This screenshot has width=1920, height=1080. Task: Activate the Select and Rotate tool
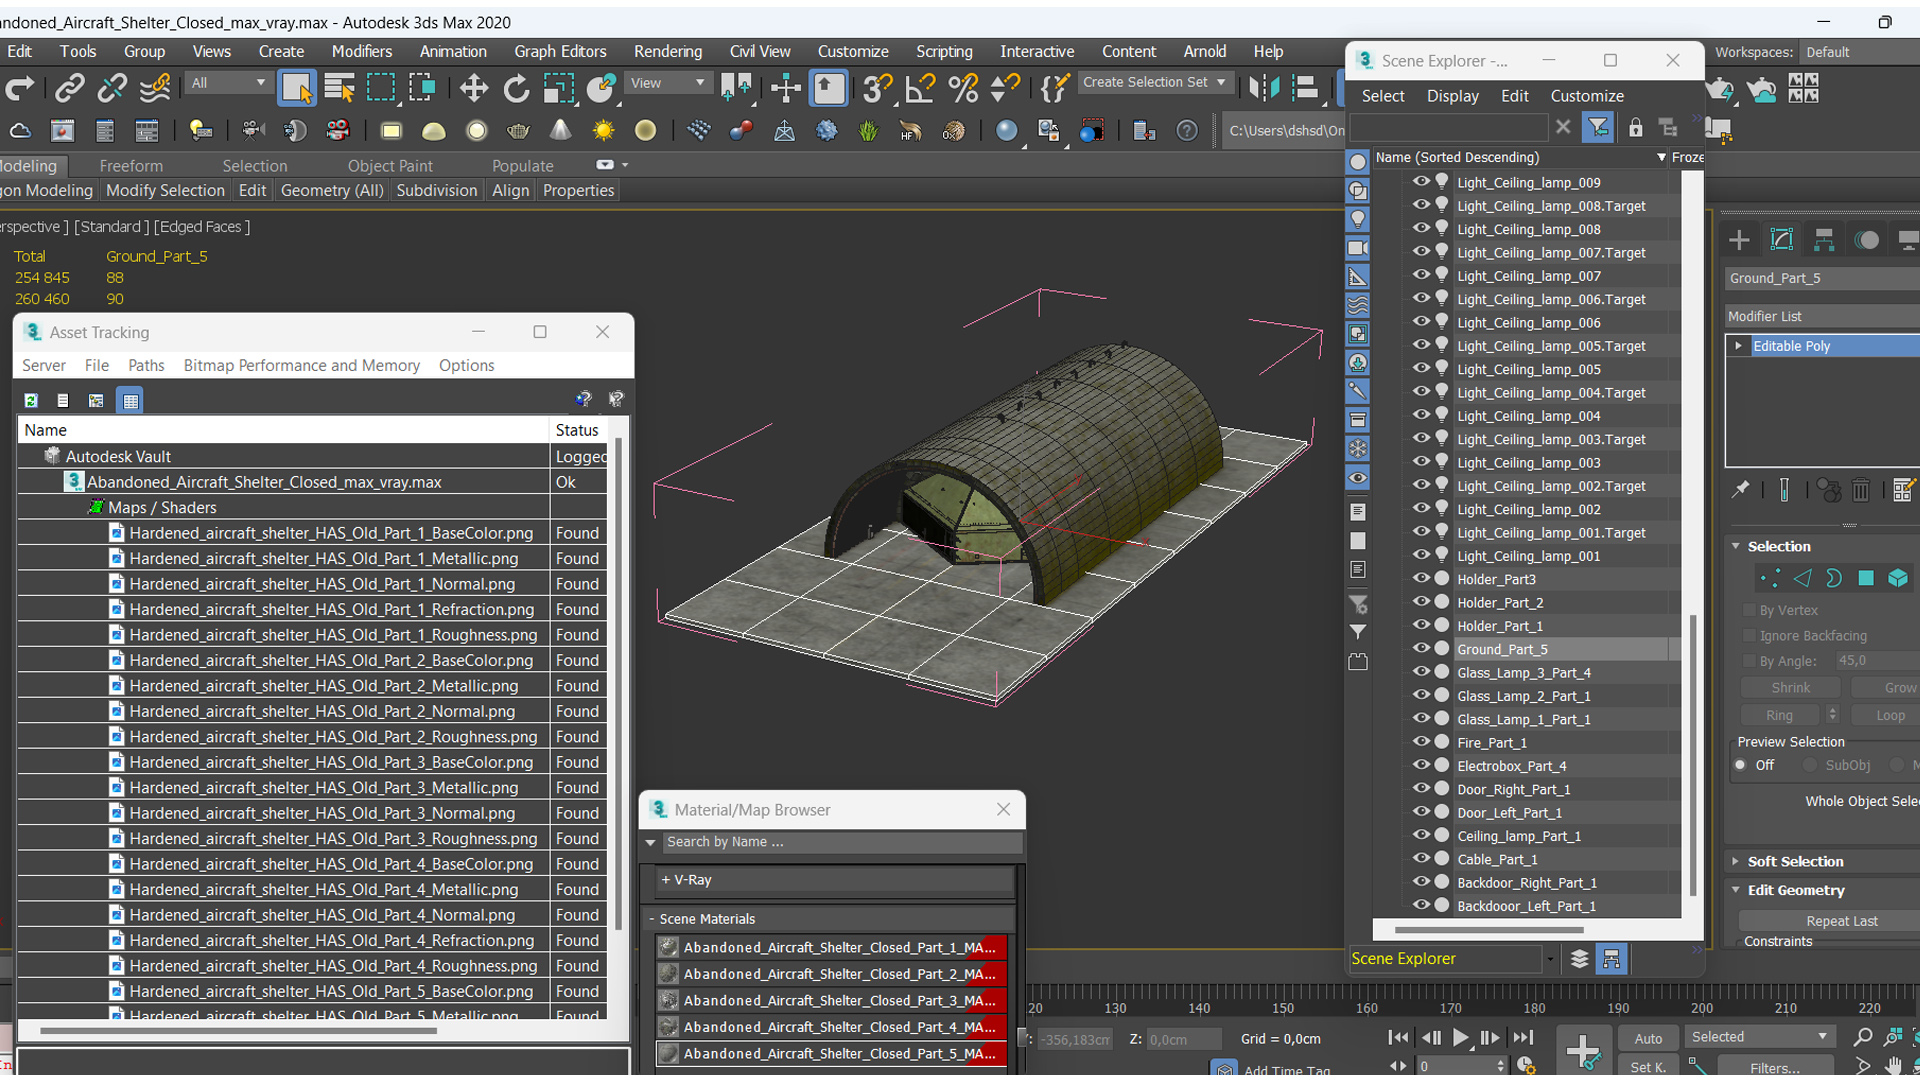click(x=516, y=88)
